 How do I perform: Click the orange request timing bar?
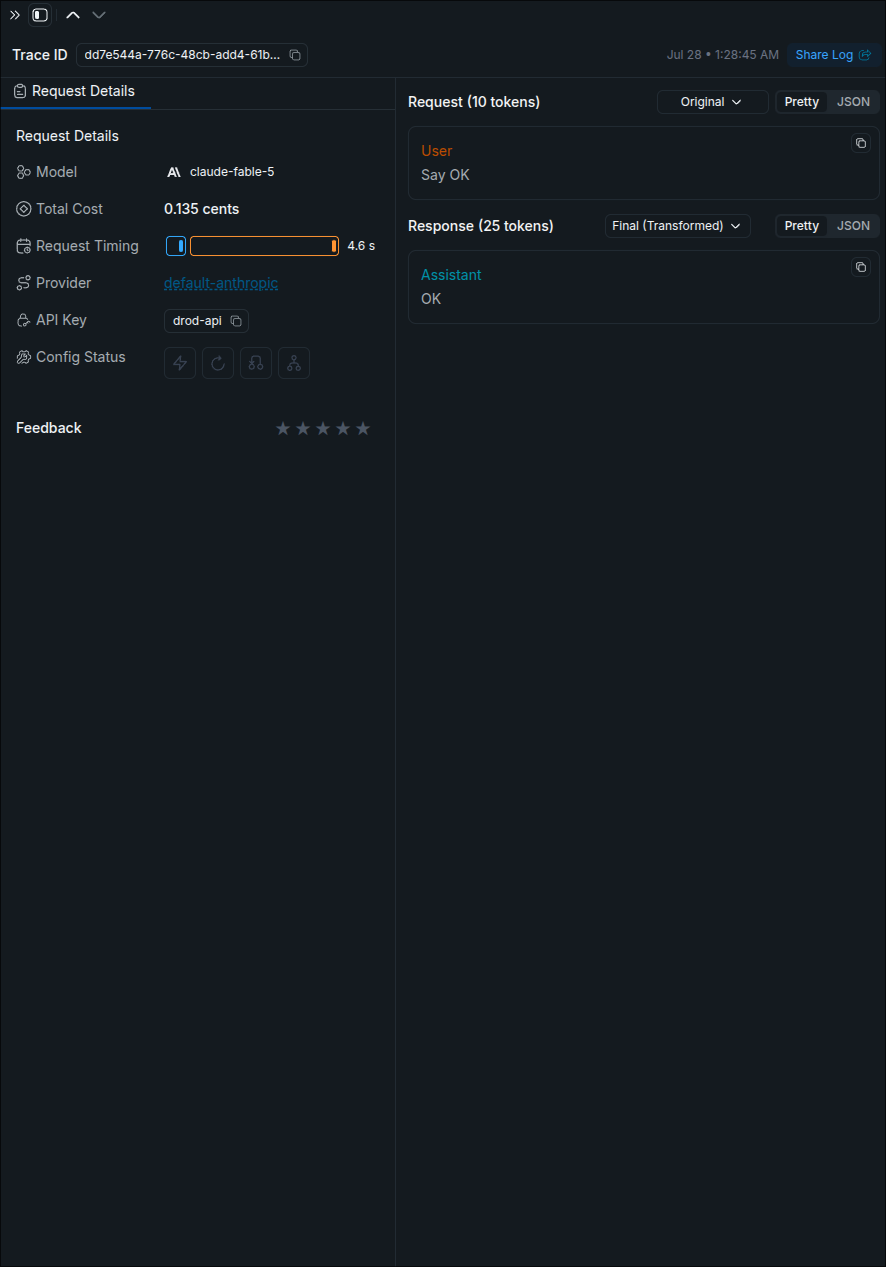tap(264, 246)
